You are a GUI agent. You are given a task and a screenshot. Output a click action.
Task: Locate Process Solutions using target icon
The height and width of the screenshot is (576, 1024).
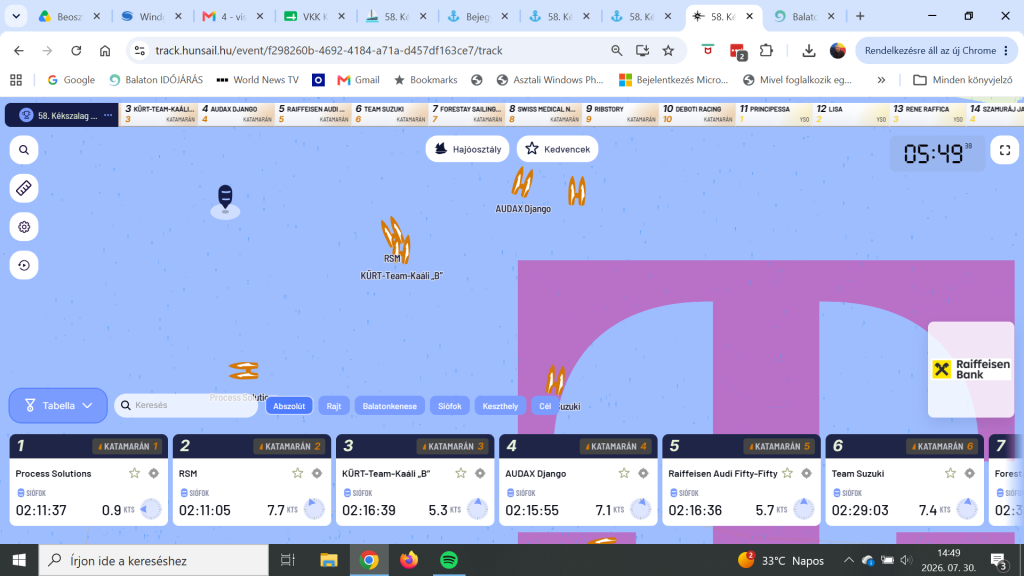click(x=153, y=473)
